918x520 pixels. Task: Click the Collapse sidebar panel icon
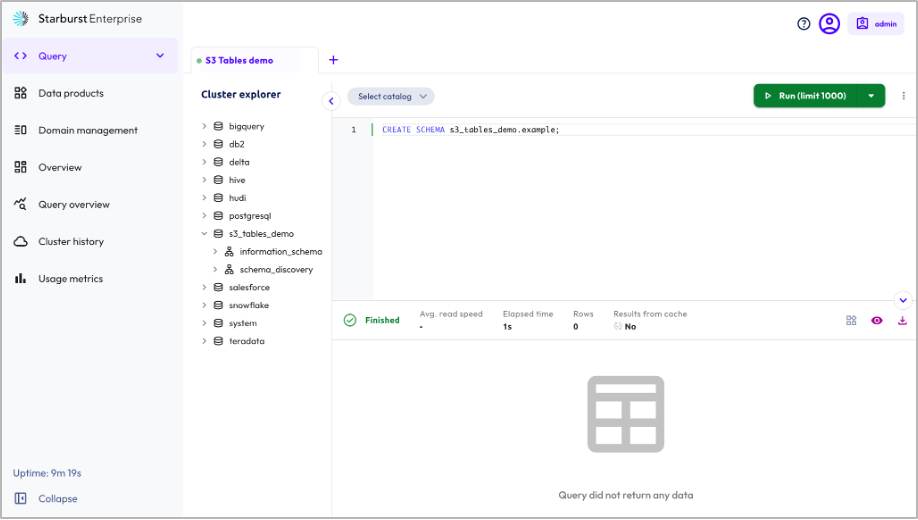coord(20,498)
